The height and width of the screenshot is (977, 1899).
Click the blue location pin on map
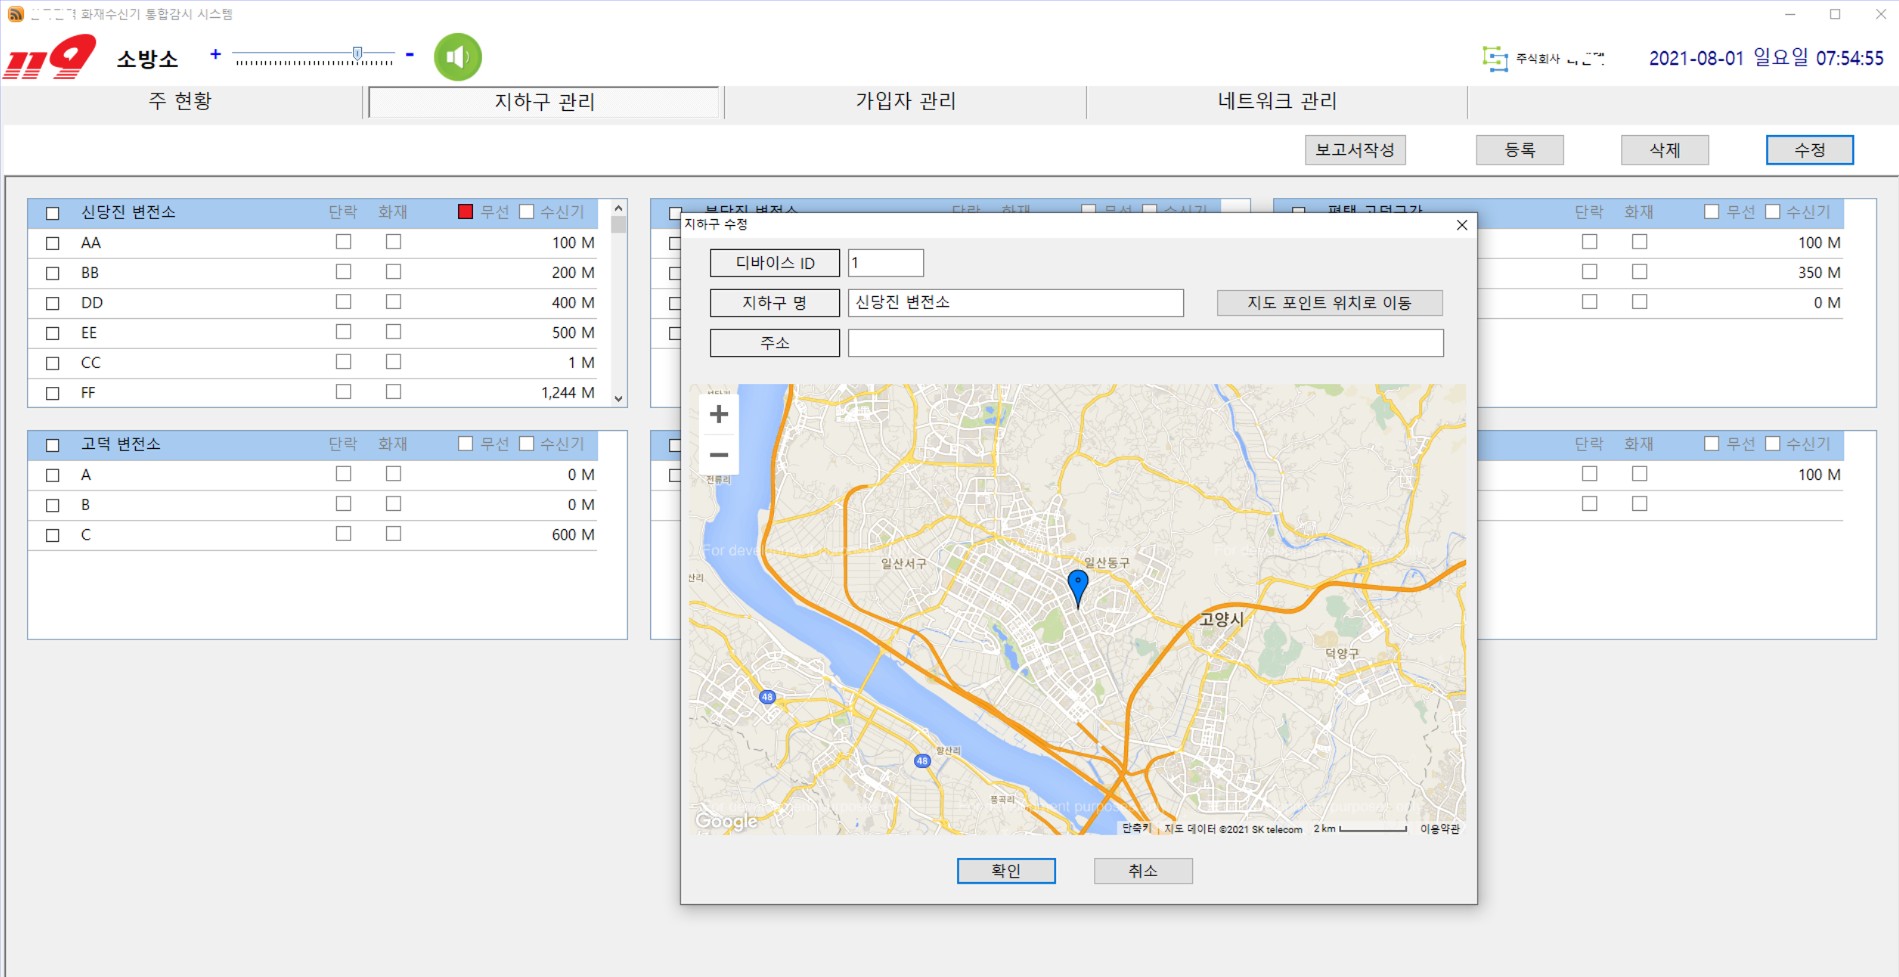point(1077,585)
